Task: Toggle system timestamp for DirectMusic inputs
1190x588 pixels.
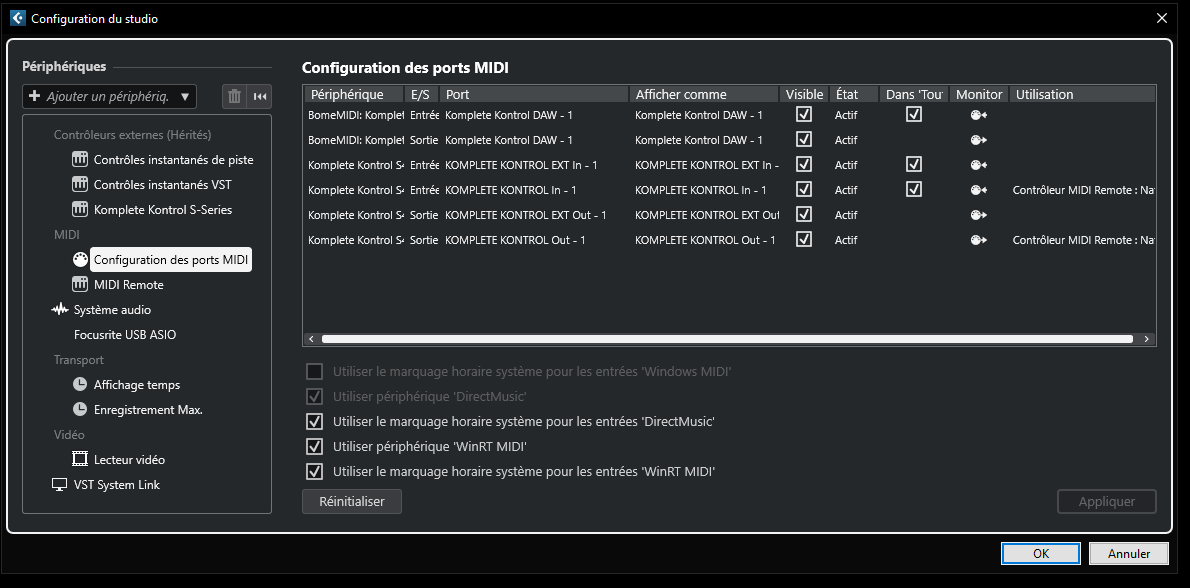Action: pos(315,422)
